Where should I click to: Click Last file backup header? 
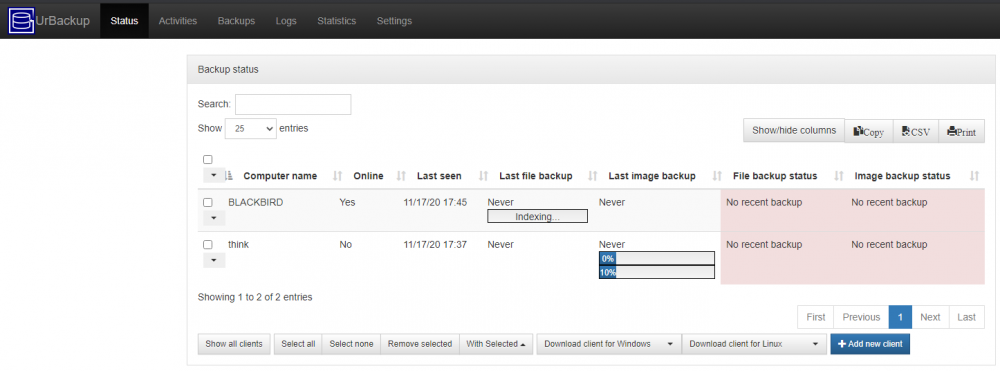click(536, 176)
